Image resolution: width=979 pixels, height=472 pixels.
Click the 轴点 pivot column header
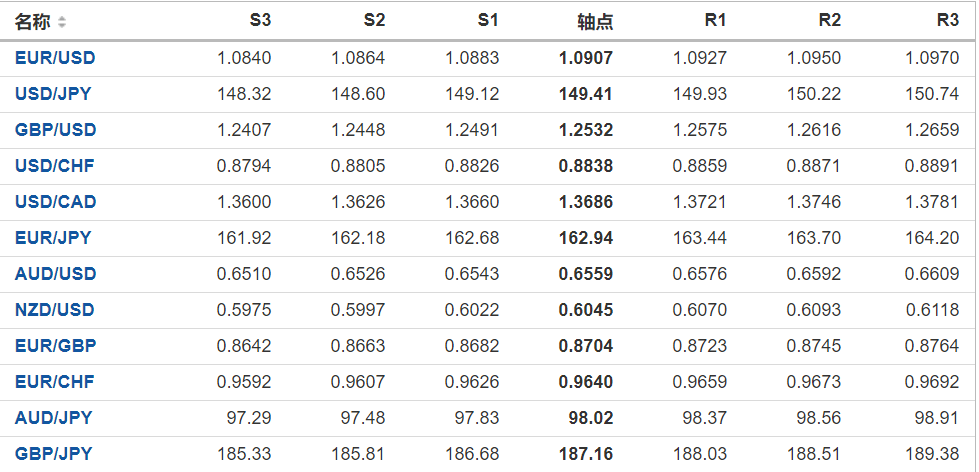coord(595,21)
